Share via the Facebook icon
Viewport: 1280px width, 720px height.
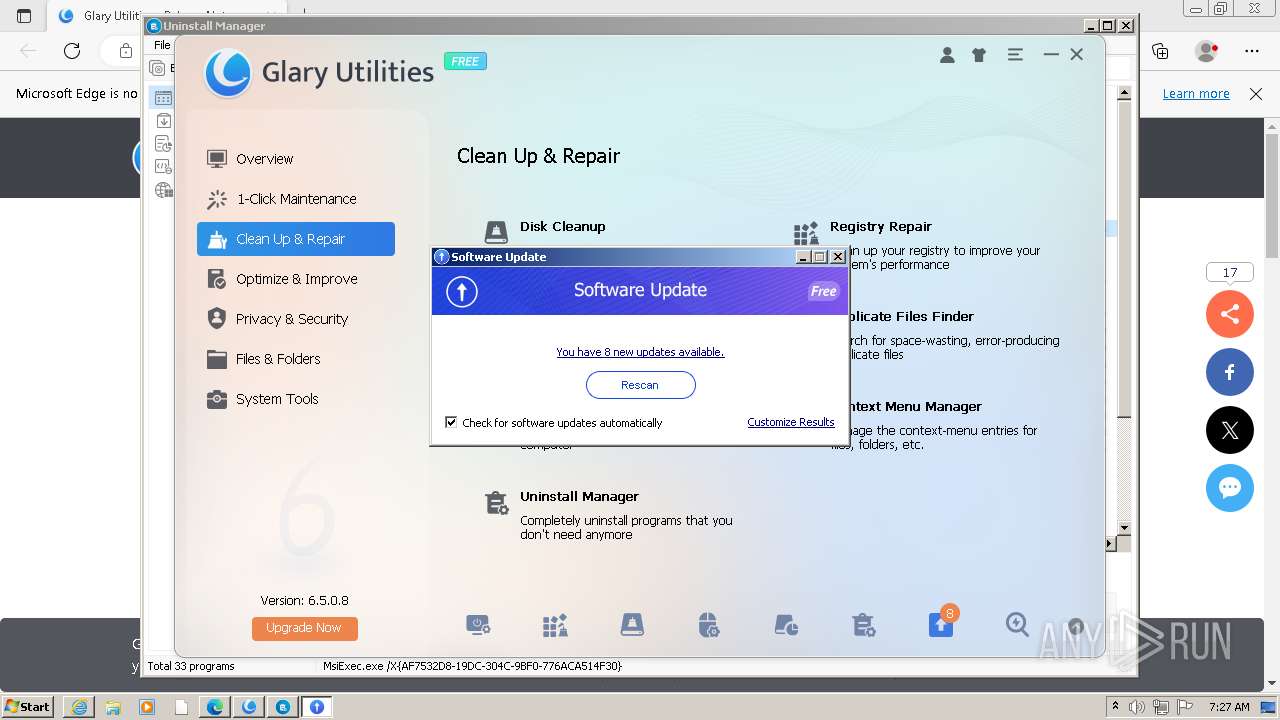1229,373
